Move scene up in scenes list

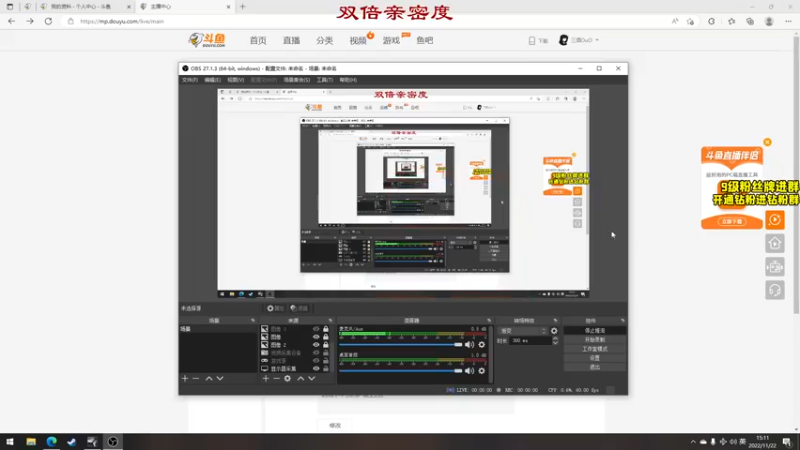(x=209, y=379)
